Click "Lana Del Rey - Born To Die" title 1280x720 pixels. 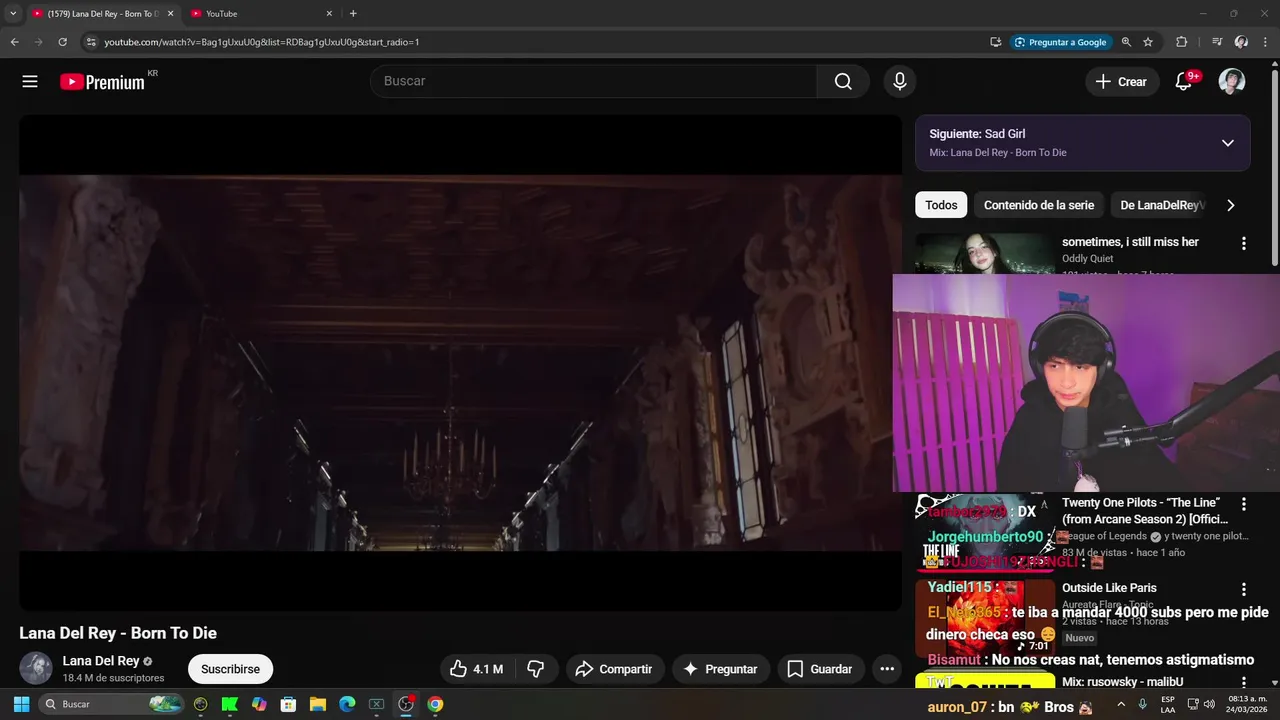point(118,633)
